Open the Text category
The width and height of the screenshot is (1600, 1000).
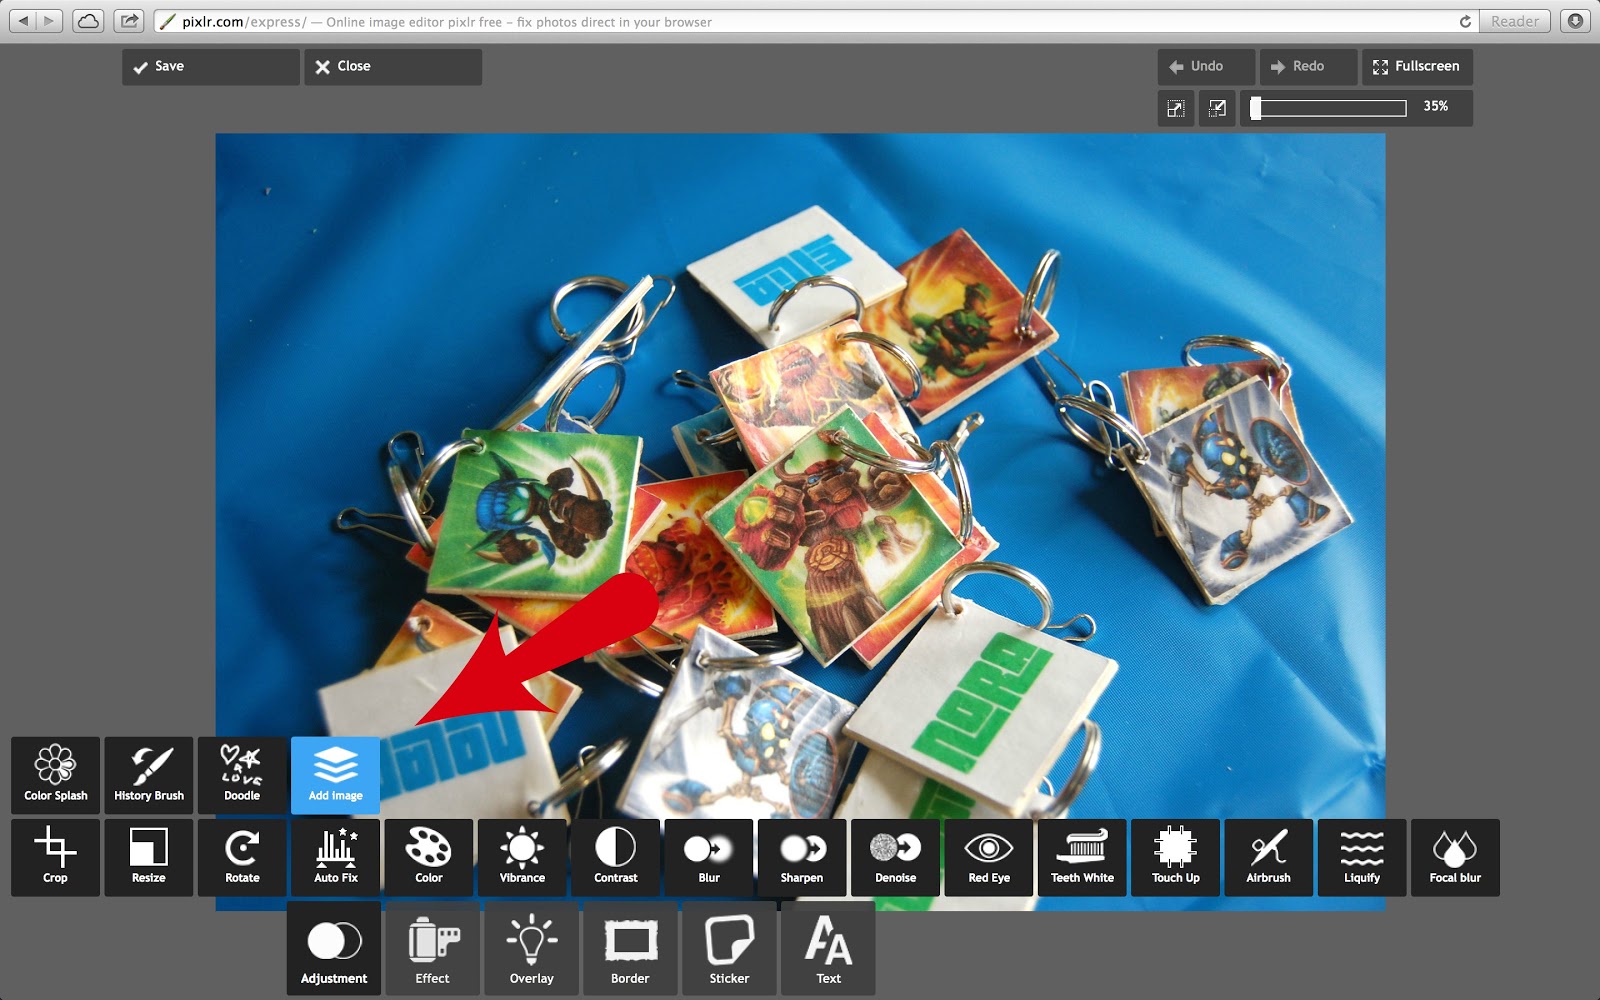pyautogui.click(x=828, y=948)
